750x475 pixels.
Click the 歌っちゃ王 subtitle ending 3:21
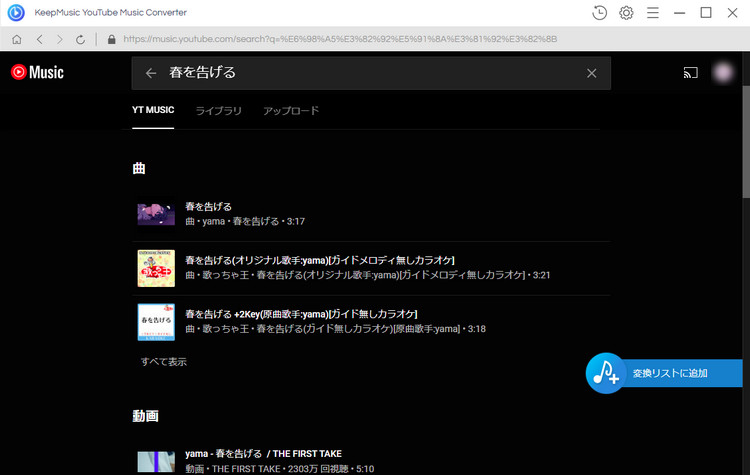368,275
